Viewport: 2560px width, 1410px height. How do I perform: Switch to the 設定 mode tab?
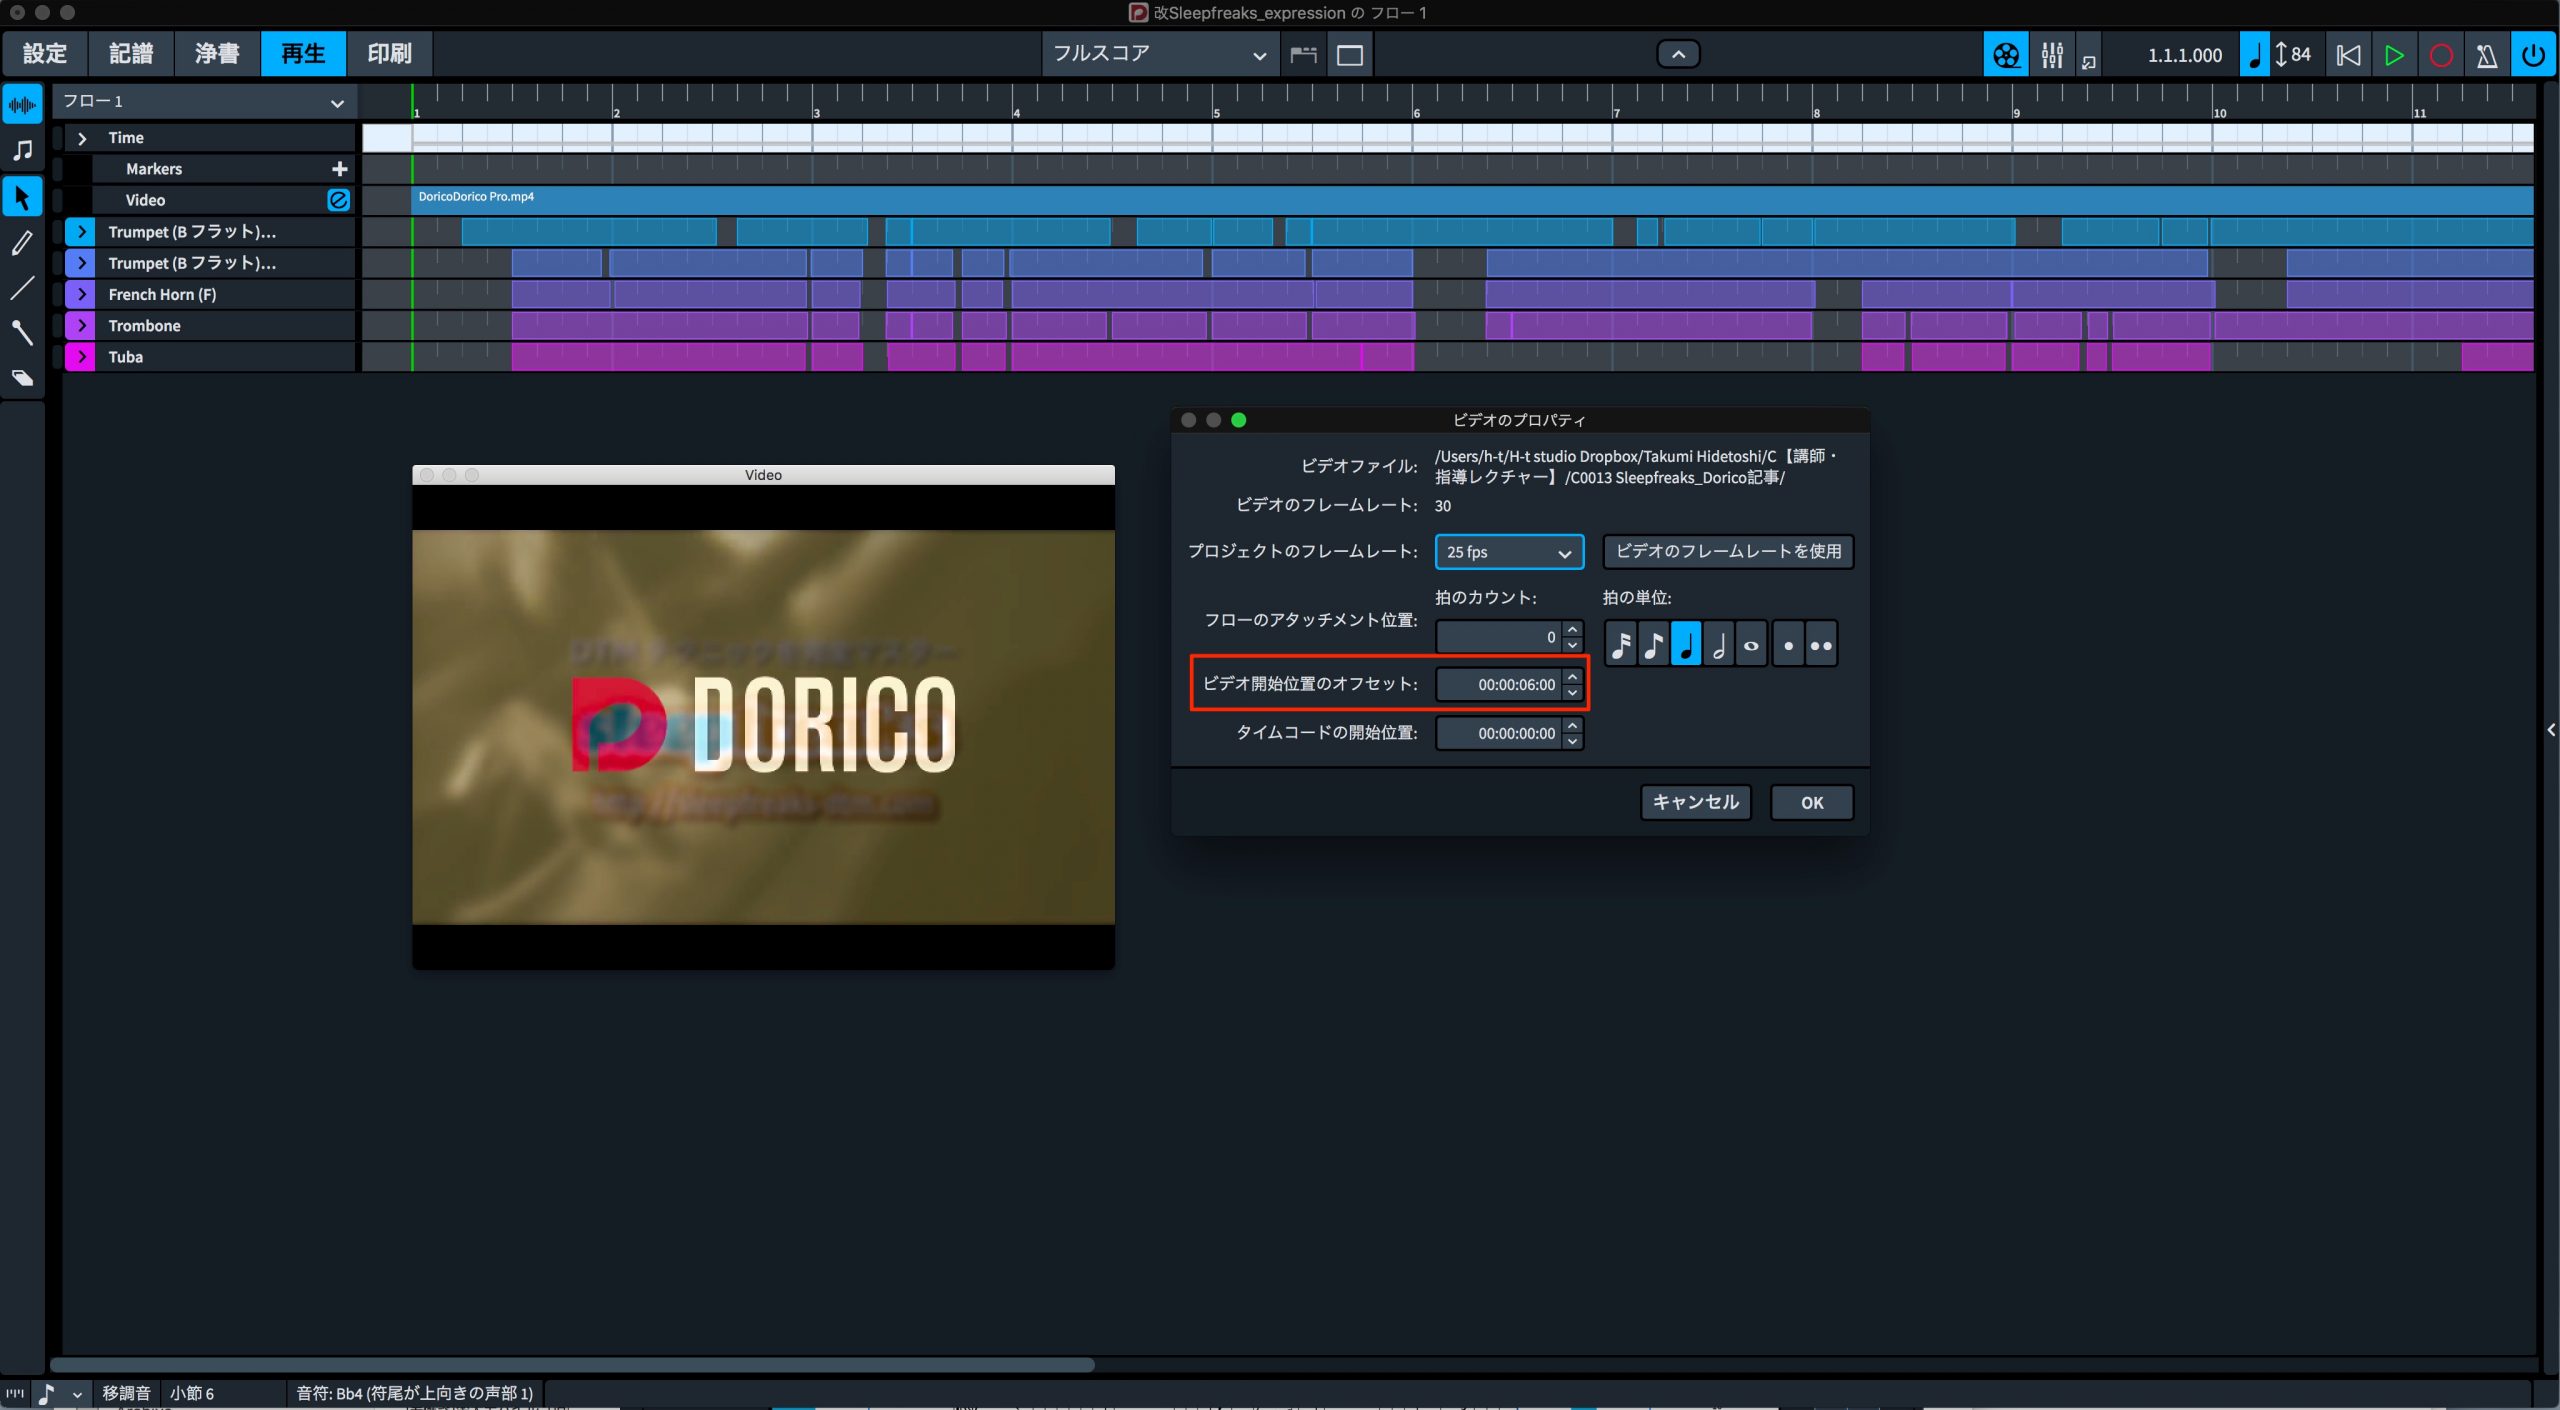click(45, 53)
